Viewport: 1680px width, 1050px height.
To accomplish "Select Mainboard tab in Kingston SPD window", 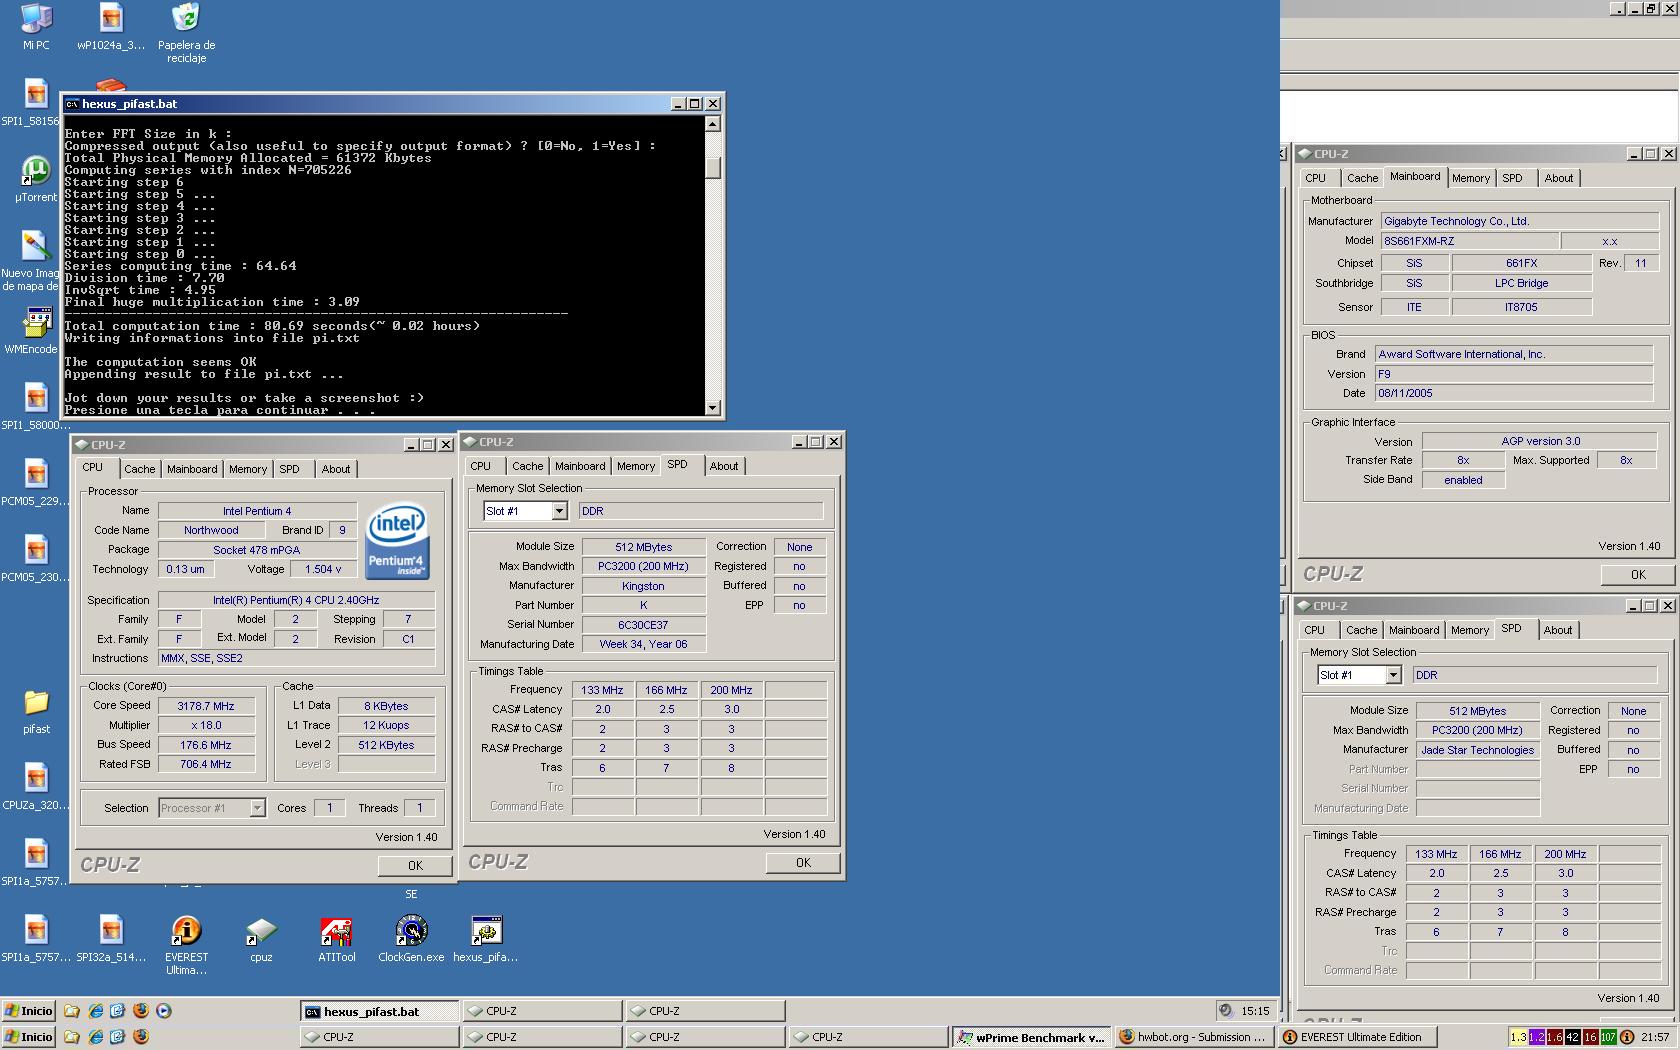I will [x=580, y=466].
